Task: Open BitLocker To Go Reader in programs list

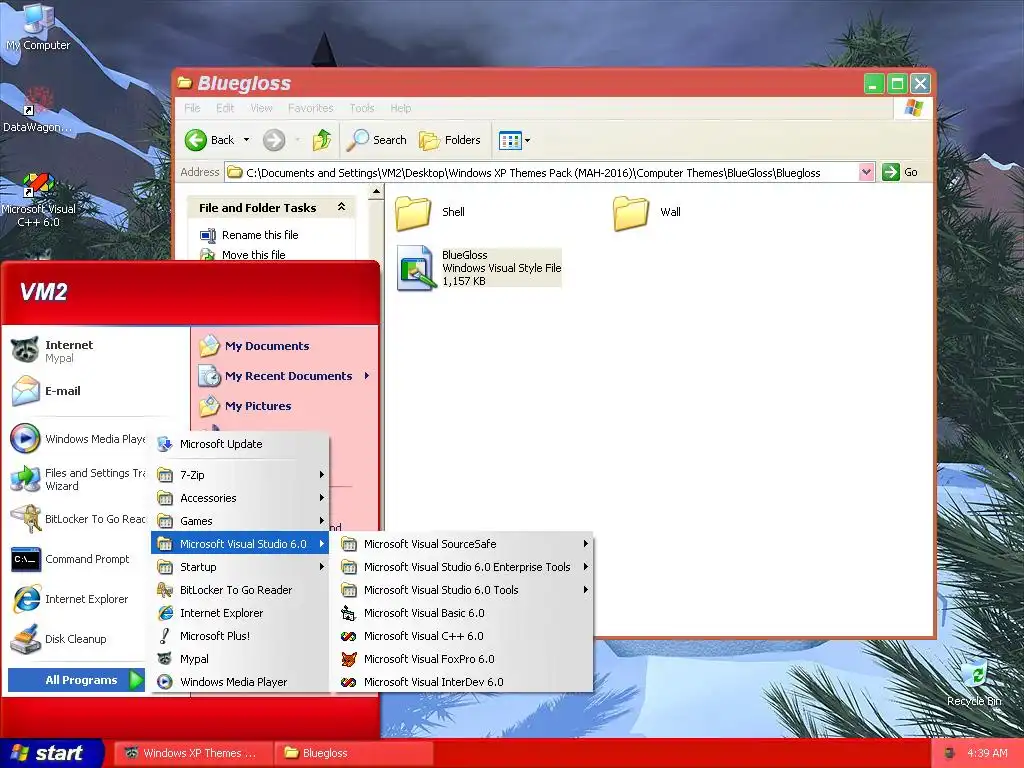Action: click(x=240, y=590)
